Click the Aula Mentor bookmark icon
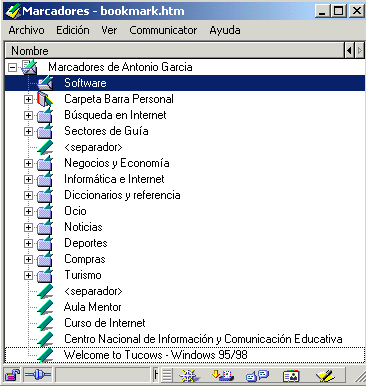This screenshot has width=366, height=386. [x=45, y=307]
